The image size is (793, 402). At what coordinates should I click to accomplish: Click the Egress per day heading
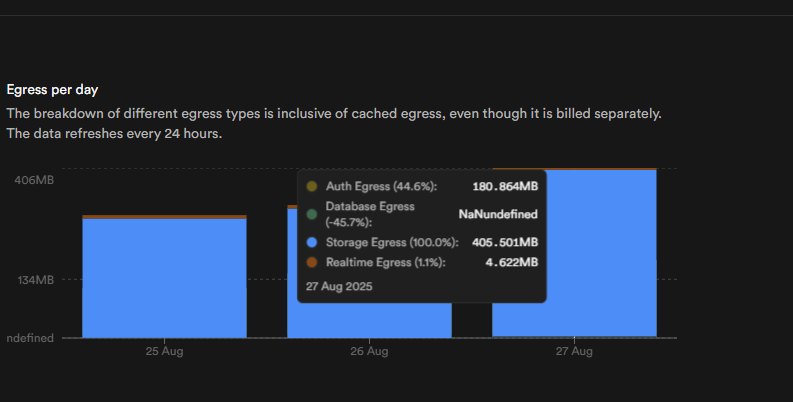52,90
